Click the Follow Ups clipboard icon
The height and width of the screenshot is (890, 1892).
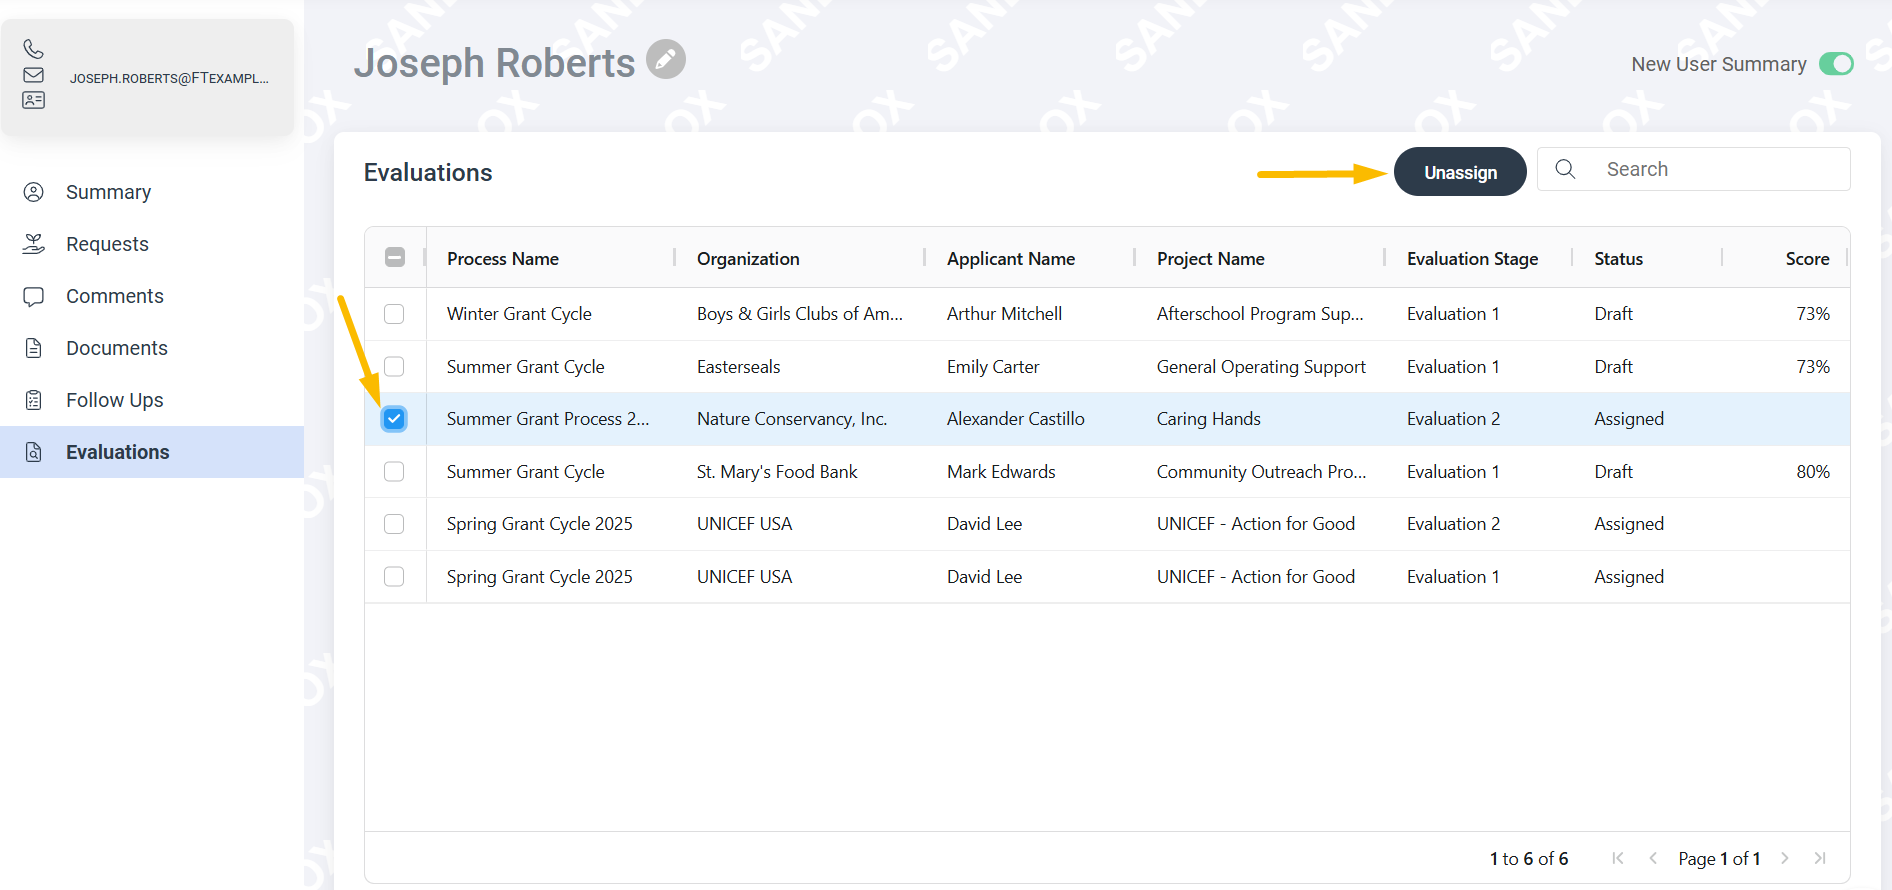pos(33,400)
